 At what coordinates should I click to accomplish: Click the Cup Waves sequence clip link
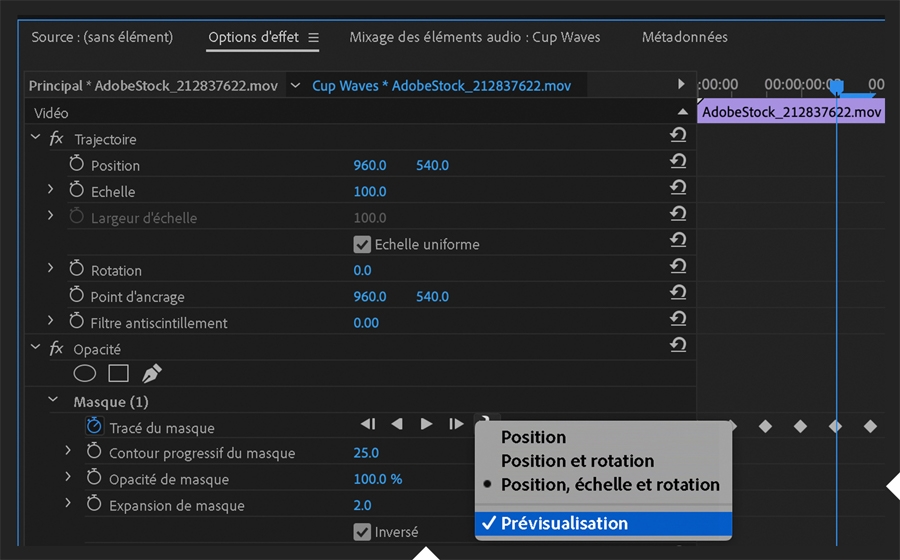tap(441, 86)
